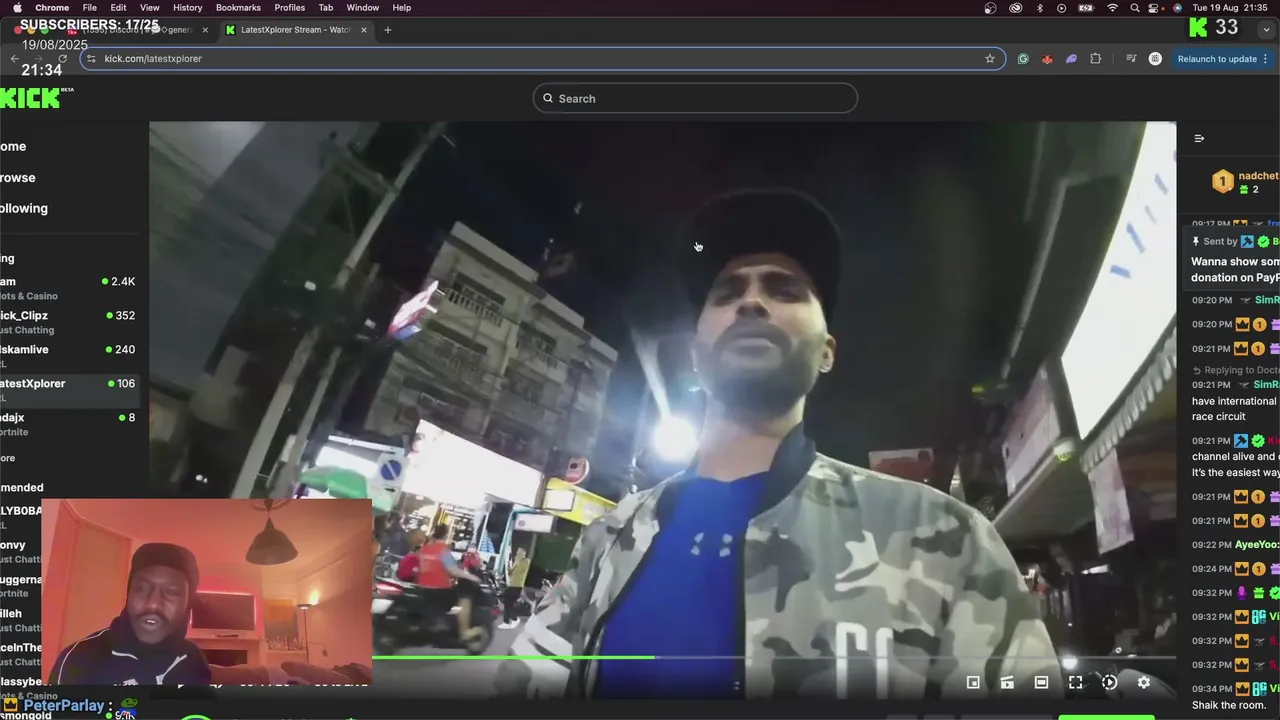
Task: Click the red fox extension icon
Action: [x=1047, y=59]
